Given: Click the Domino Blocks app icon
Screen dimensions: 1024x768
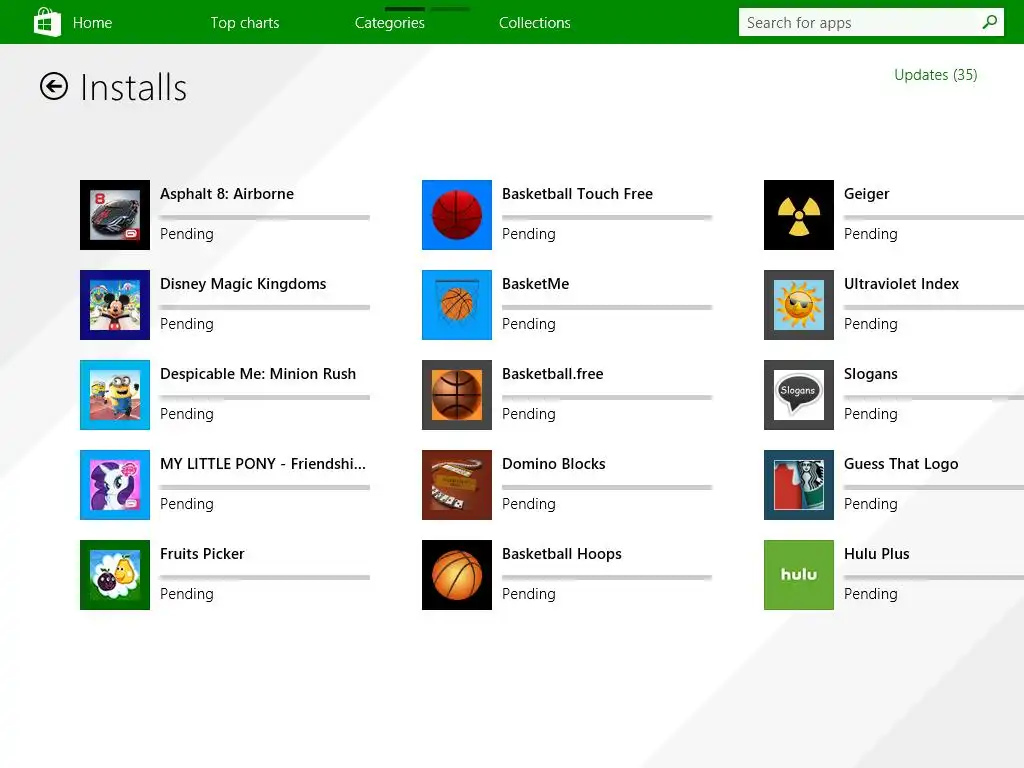Looking at the screenshot, I should point(456,485).
